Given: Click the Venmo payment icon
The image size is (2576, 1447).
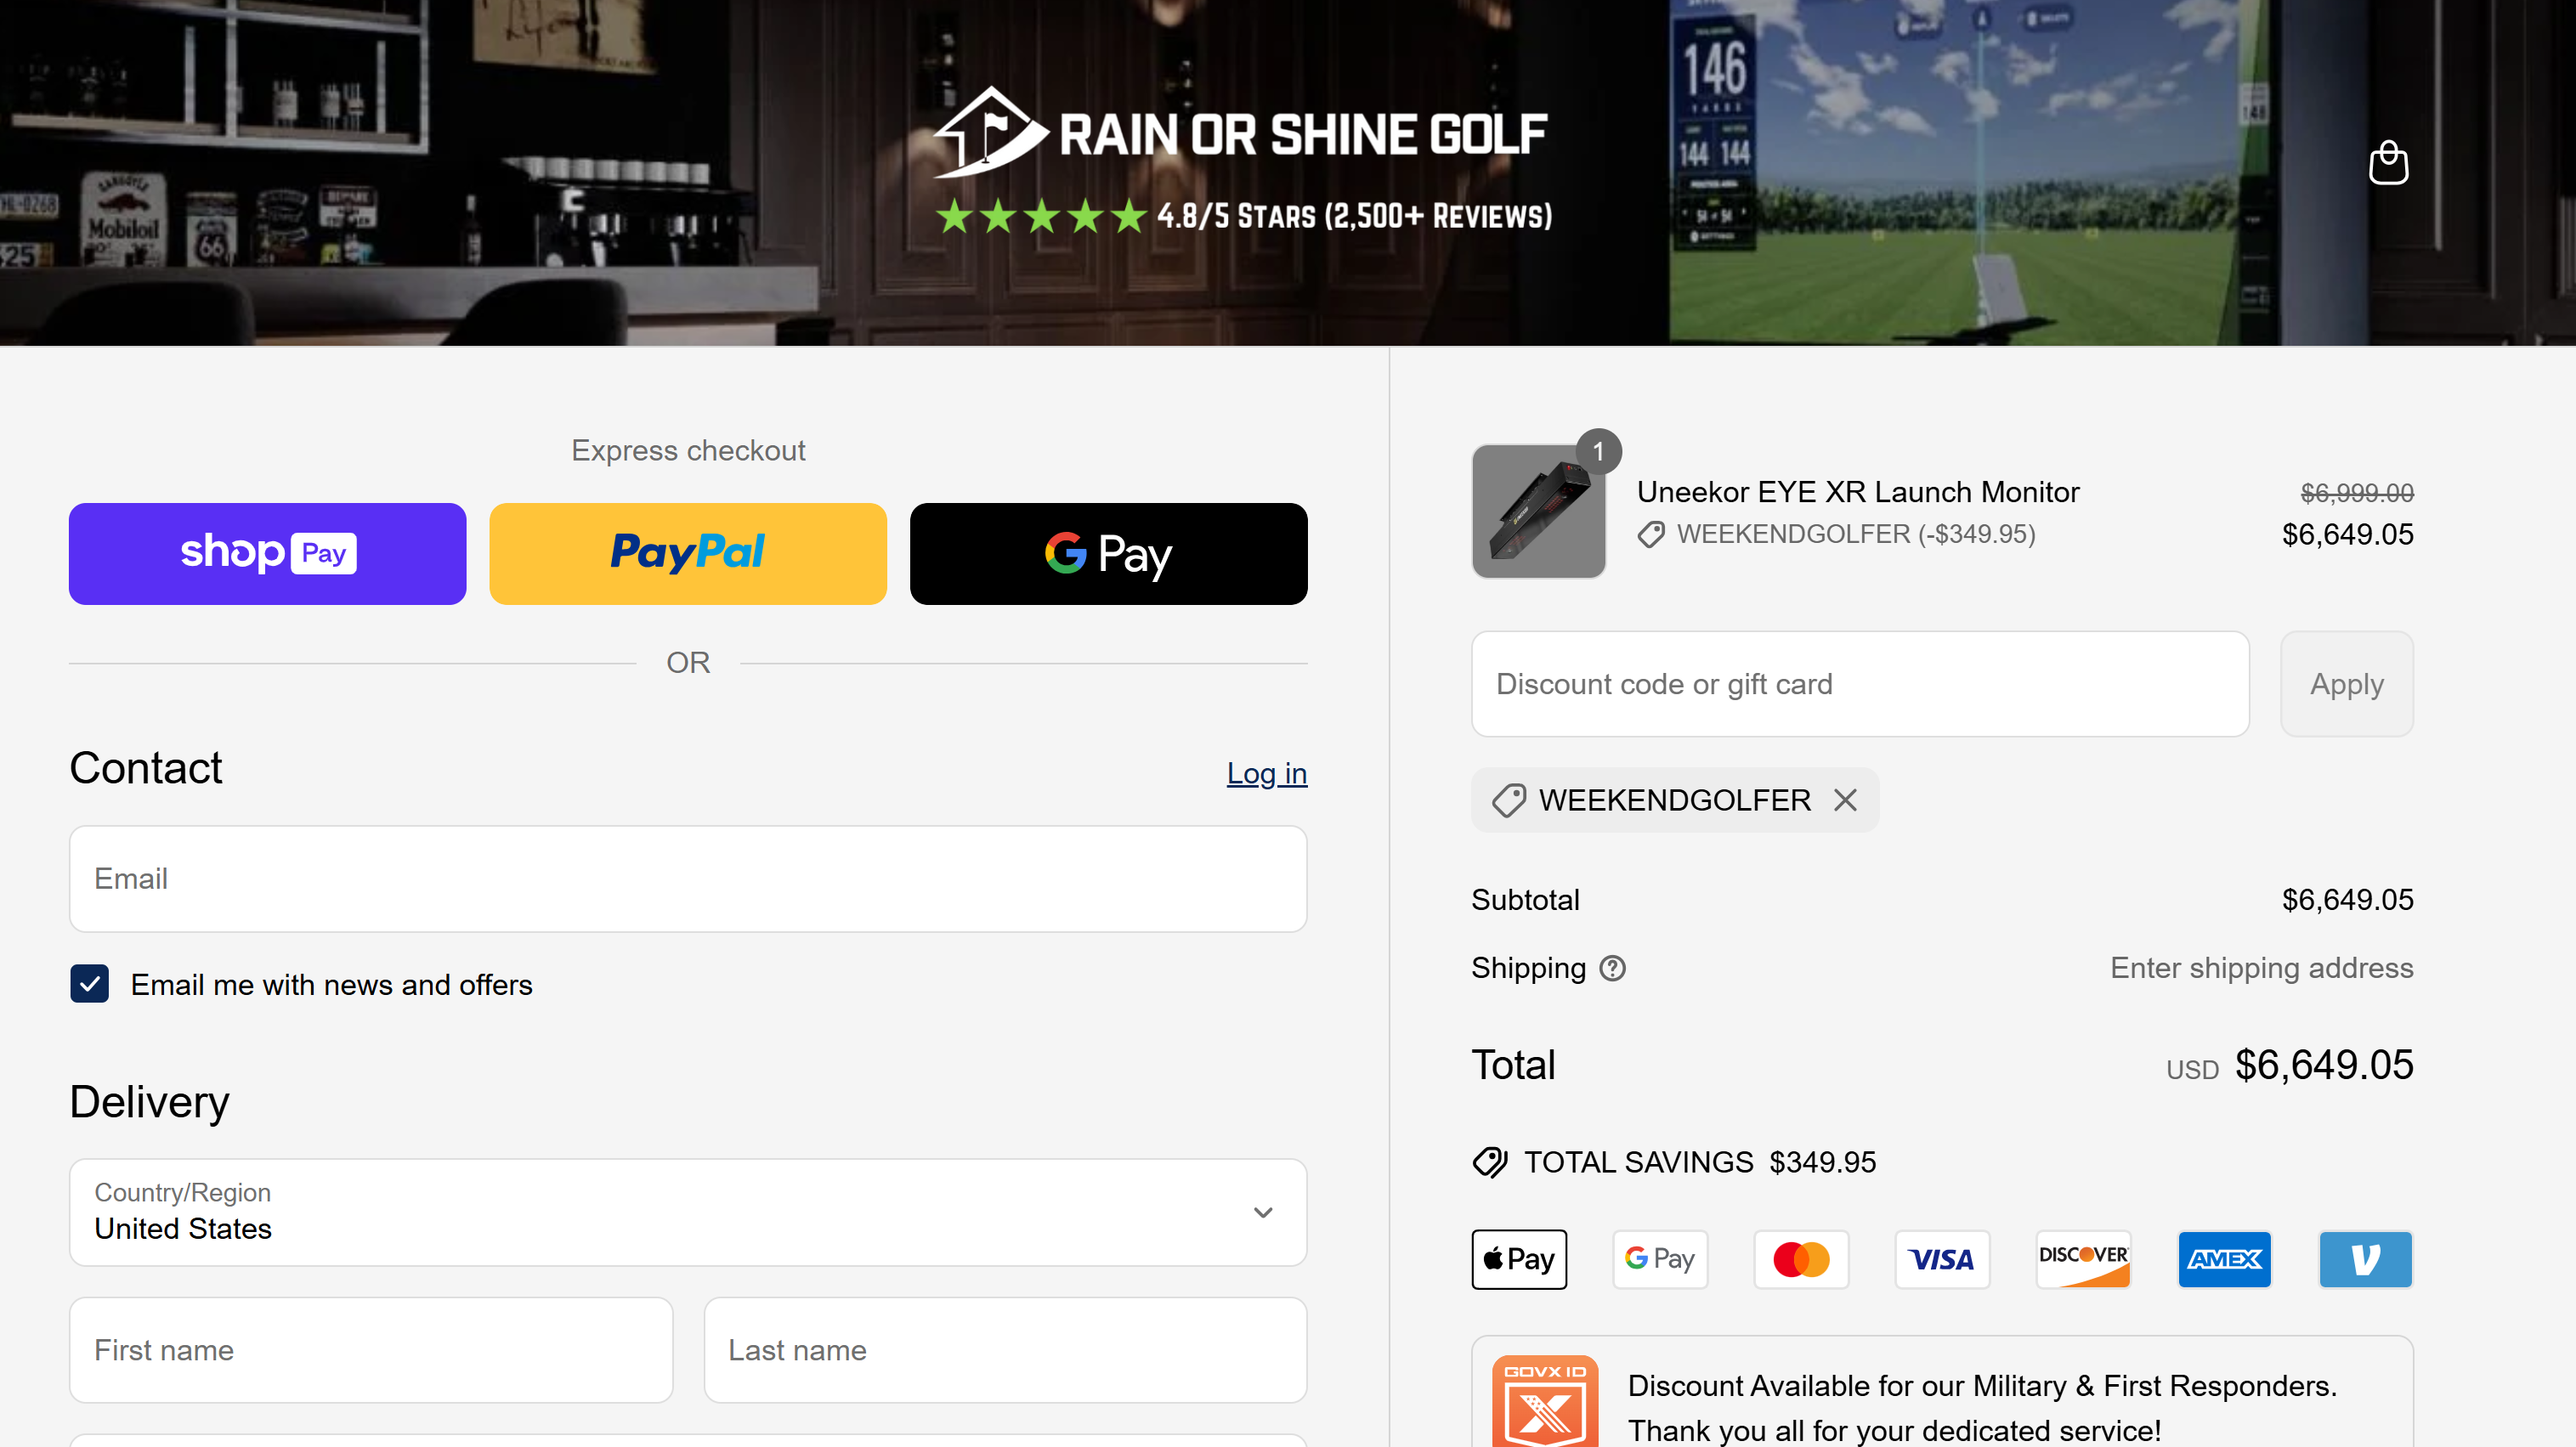Looking at the screenshot, I should coord(2365,1259).
